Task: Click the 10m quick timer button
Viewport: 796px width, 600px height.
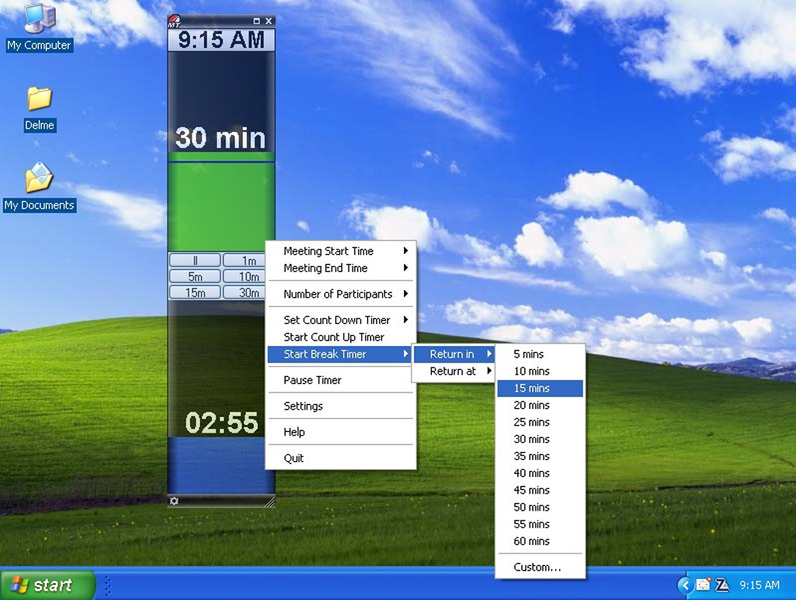Action: 245,276
